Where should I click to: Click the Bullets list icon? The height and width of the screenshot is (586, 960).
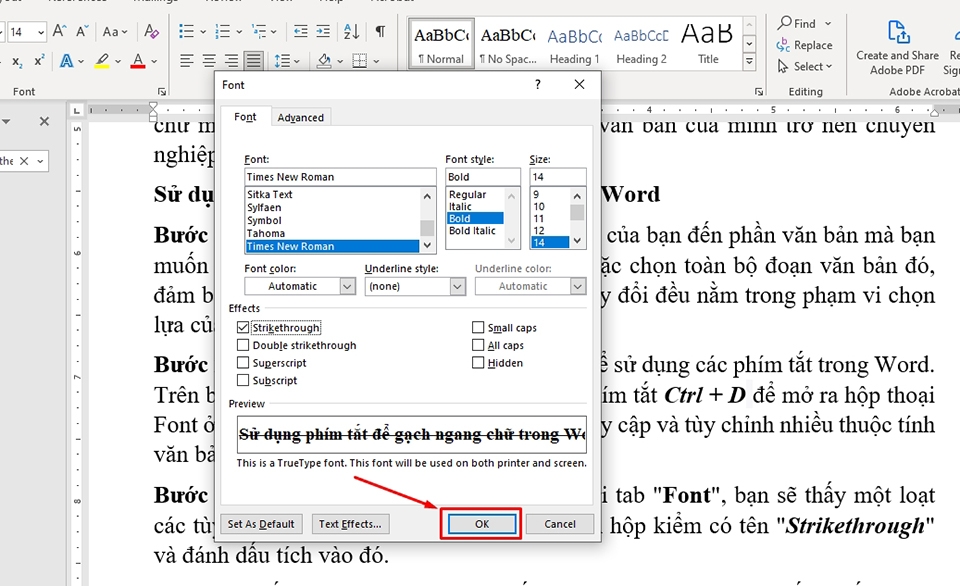(186, 31)
